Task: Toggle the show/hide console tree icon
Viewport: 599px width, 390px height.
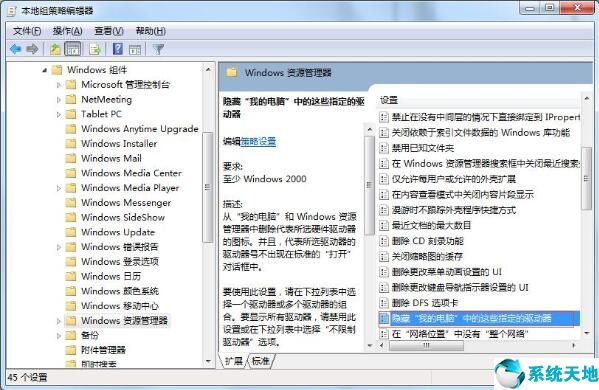Action: pyautogui.click(x=73, y=49)
